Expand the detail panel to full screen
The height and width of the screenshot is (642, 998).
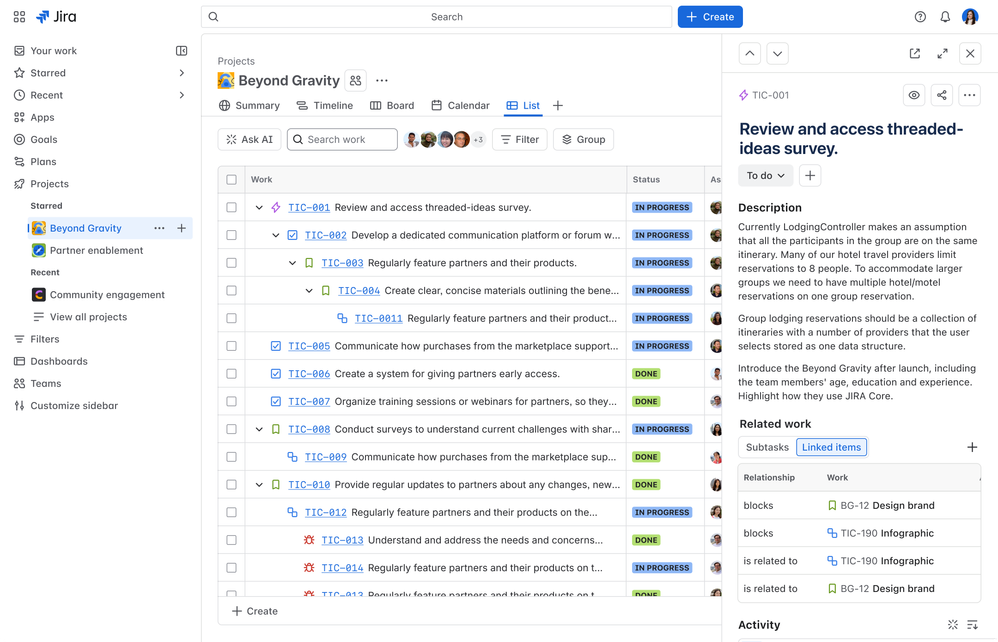point(943,53)
